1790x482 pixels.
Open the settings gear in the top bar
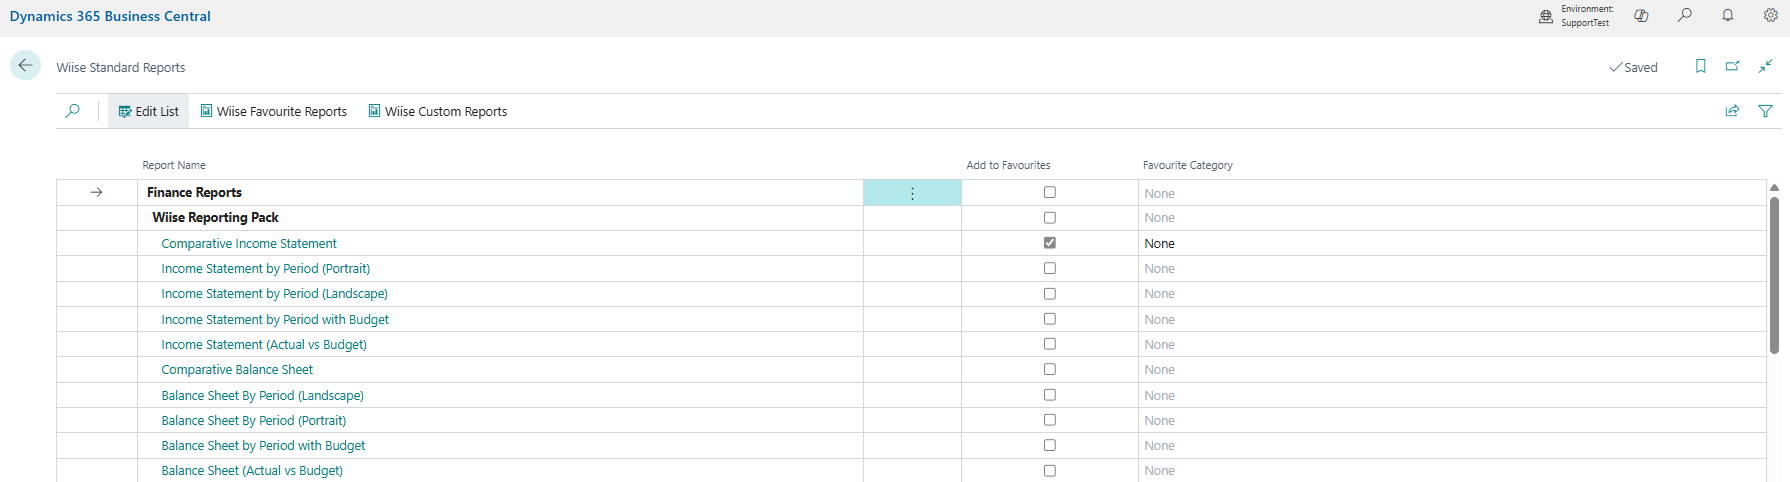[1770, 15]
